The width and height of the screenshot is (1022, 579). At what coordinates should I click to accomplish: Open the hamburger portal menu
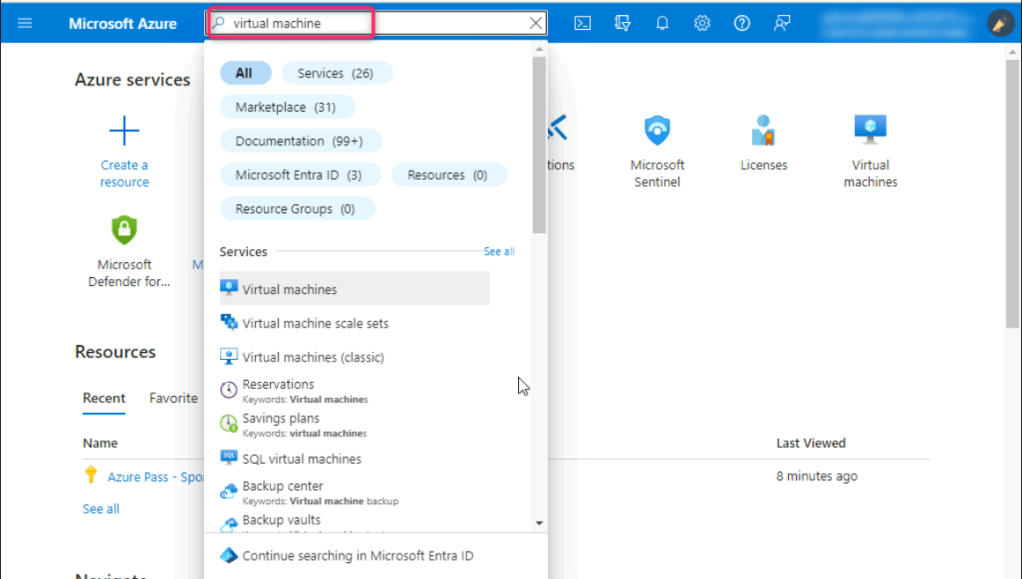(x=25, y=23)
